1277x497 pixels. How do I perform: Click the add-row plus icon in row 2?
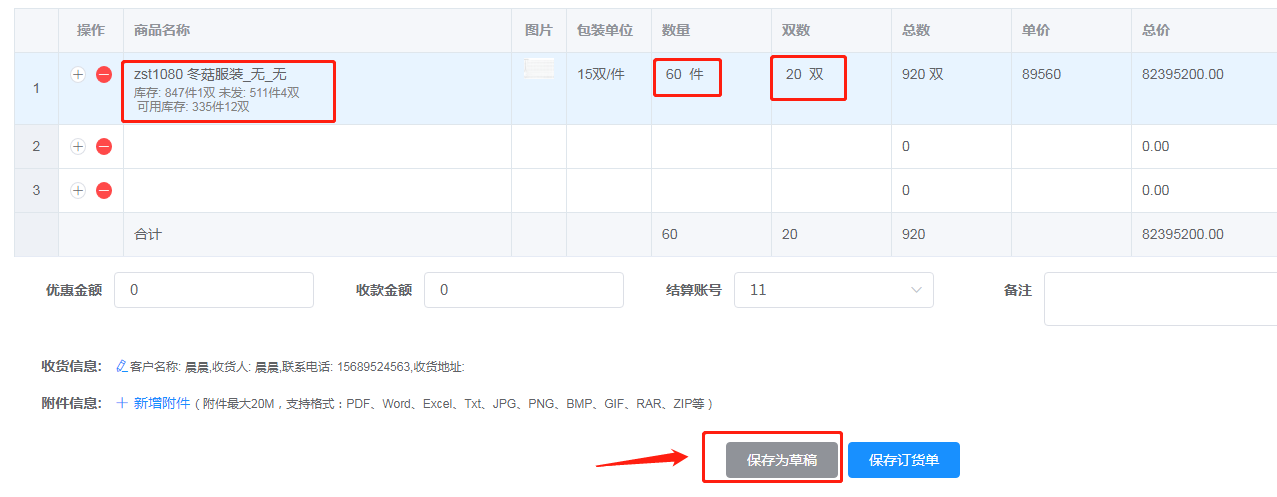(x=78, y=146)
